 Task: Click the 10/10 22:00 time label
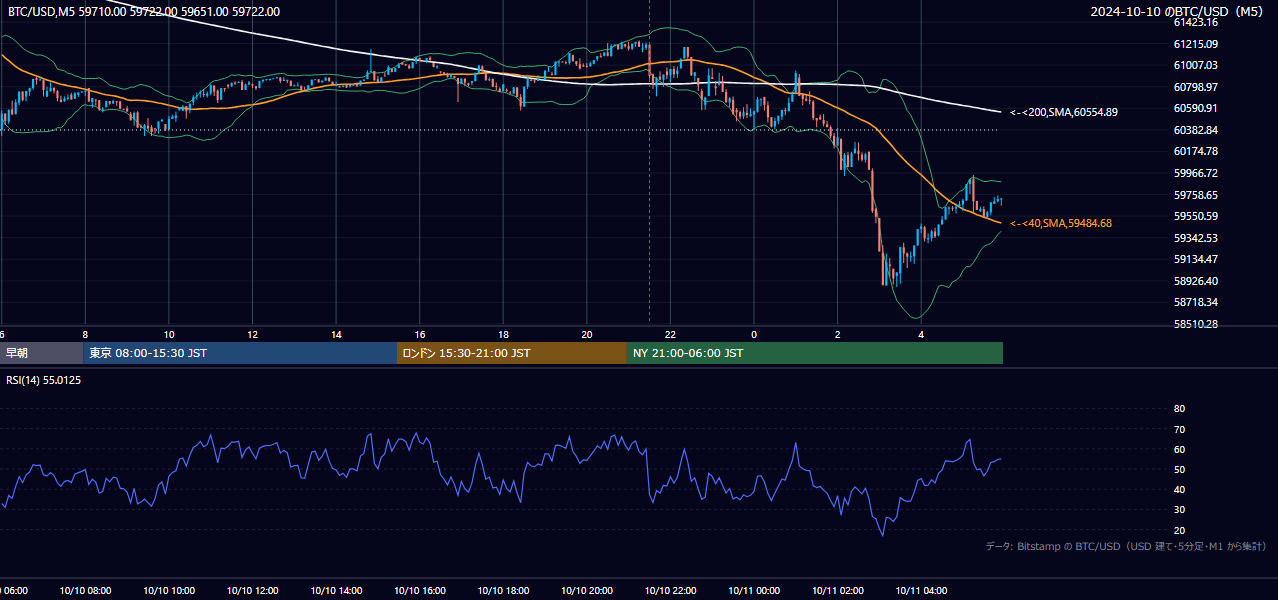[670, 591]
